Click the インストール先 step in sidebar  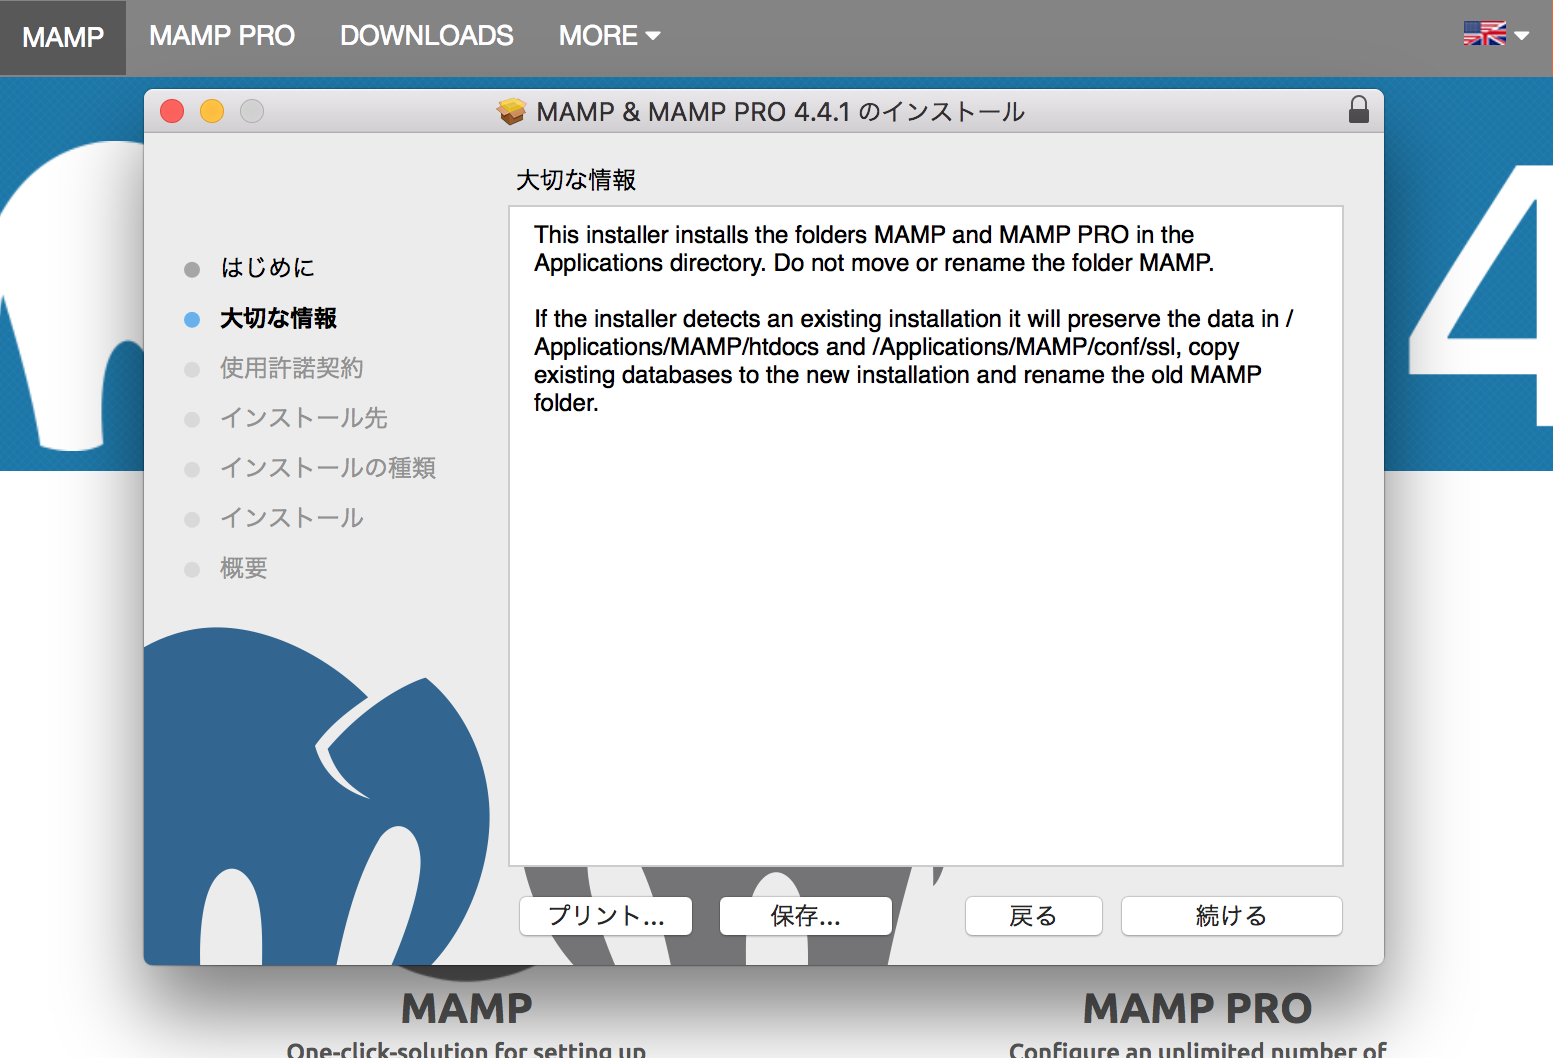[x=304, y=418]
